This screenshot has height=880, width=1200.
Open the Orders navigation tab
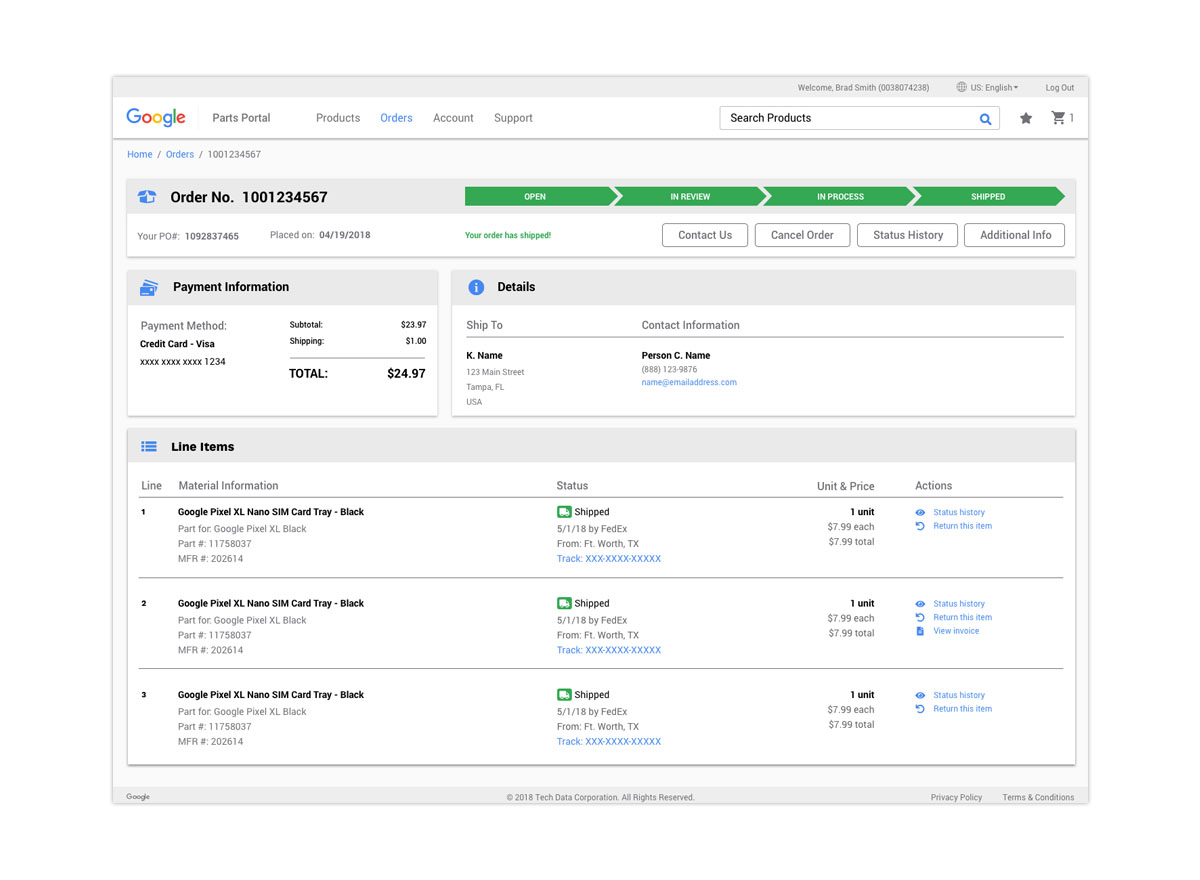click(x=396, y=118)
